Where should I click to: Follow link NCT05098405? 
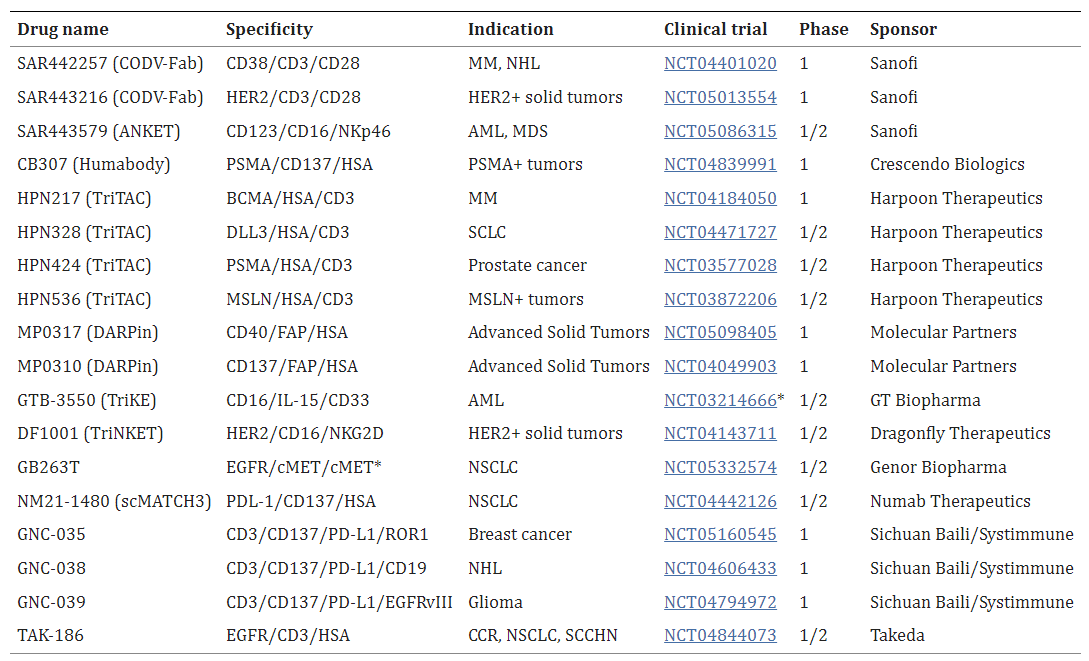pyautogui.click(x=720, y=333)
